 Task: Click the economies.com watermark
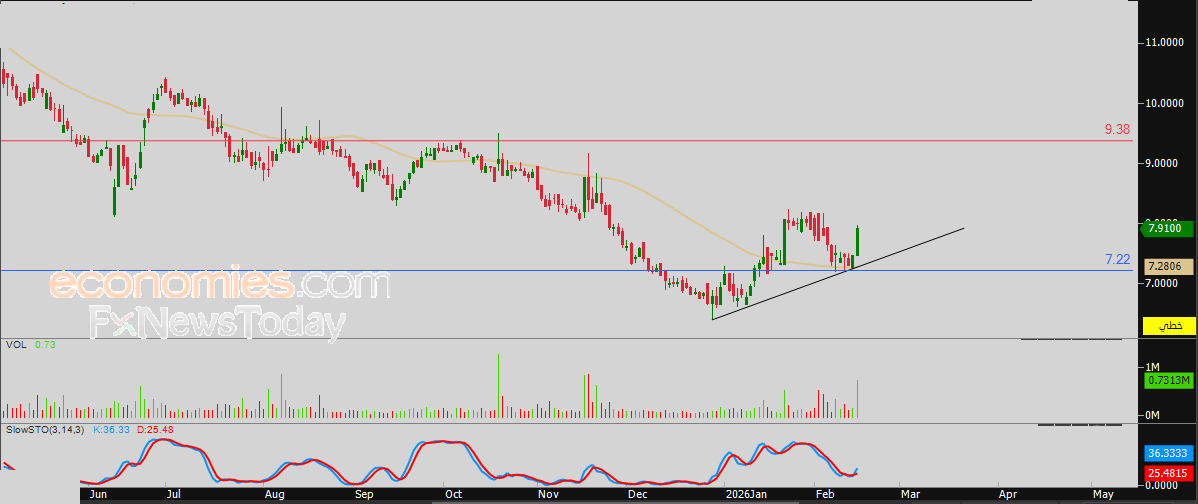tap(219, 285)
